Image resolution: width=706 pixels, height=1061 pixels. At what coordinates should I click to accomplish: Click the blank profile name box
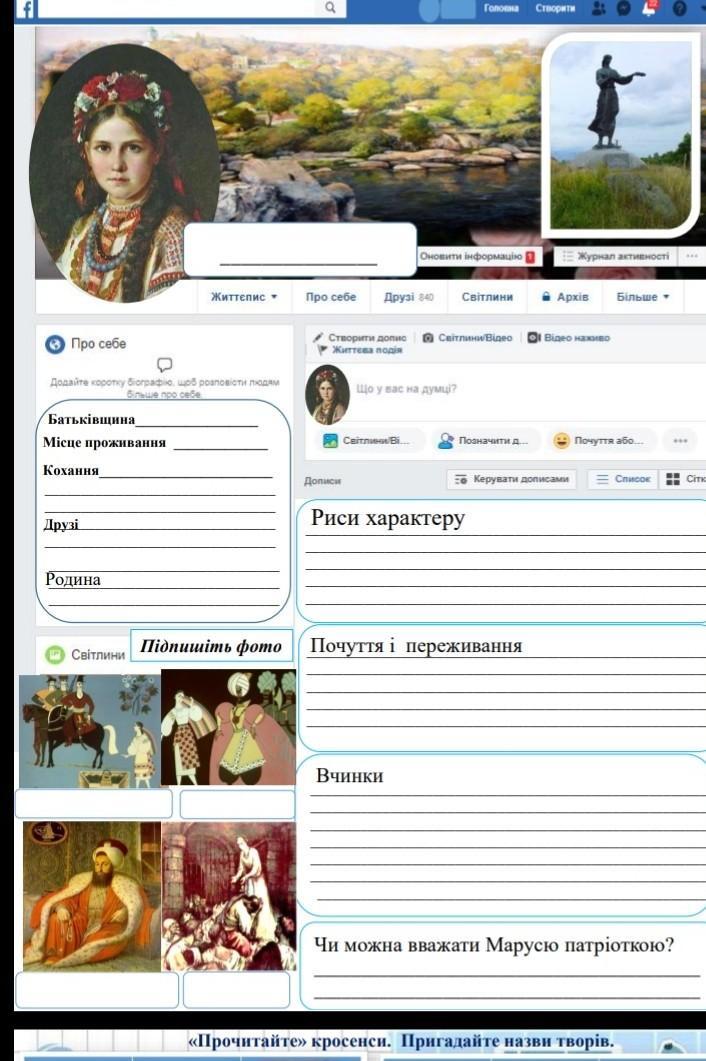[x=300, y=250]
